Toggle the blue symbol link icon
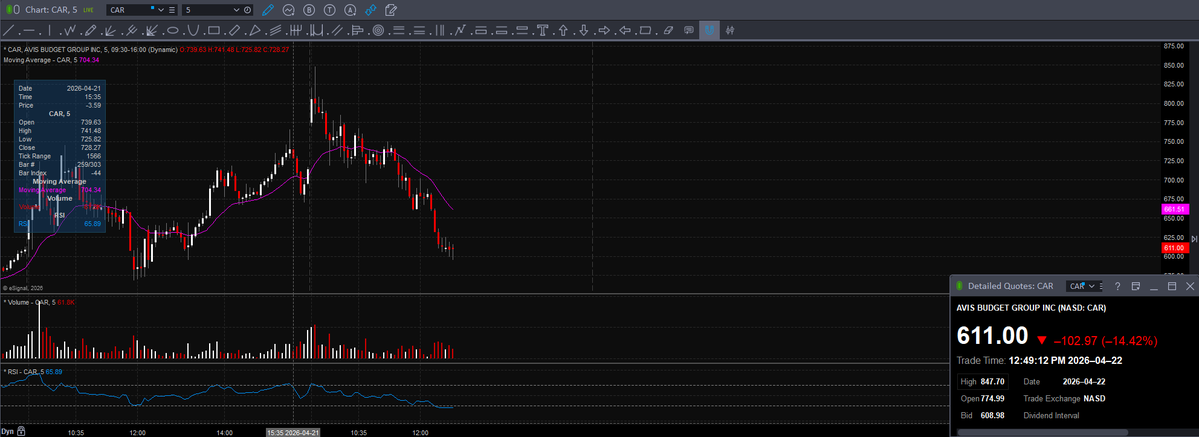The height and width of the screenshot is (437, 1199). (x=370, y=10)
